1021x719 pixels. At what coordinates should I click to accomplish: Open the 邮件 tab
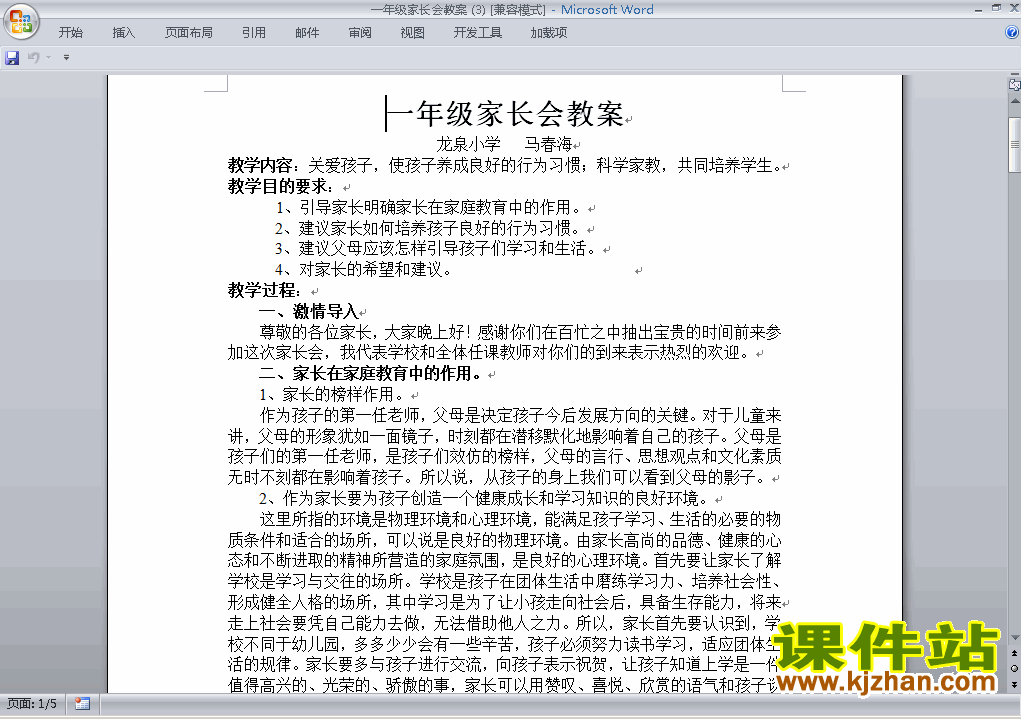(307, 33)
